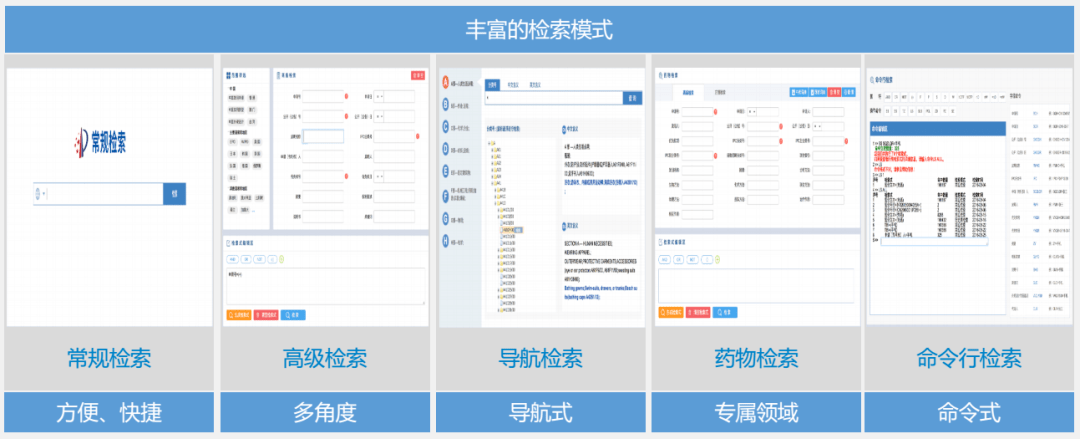The width and height of the screenshot is (1080, 439).
Task: Click the 常规检索 logo in the first panel
Action: [x=101, y=141]
